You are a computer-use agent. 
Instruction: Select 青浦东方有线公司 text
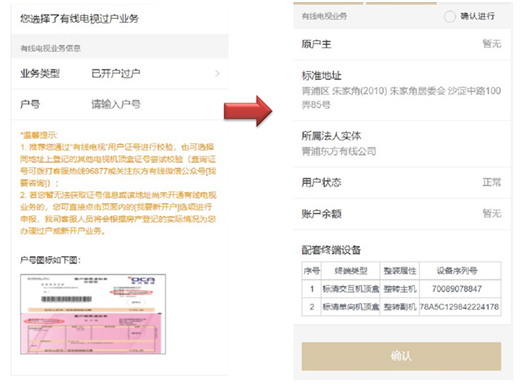339,151
